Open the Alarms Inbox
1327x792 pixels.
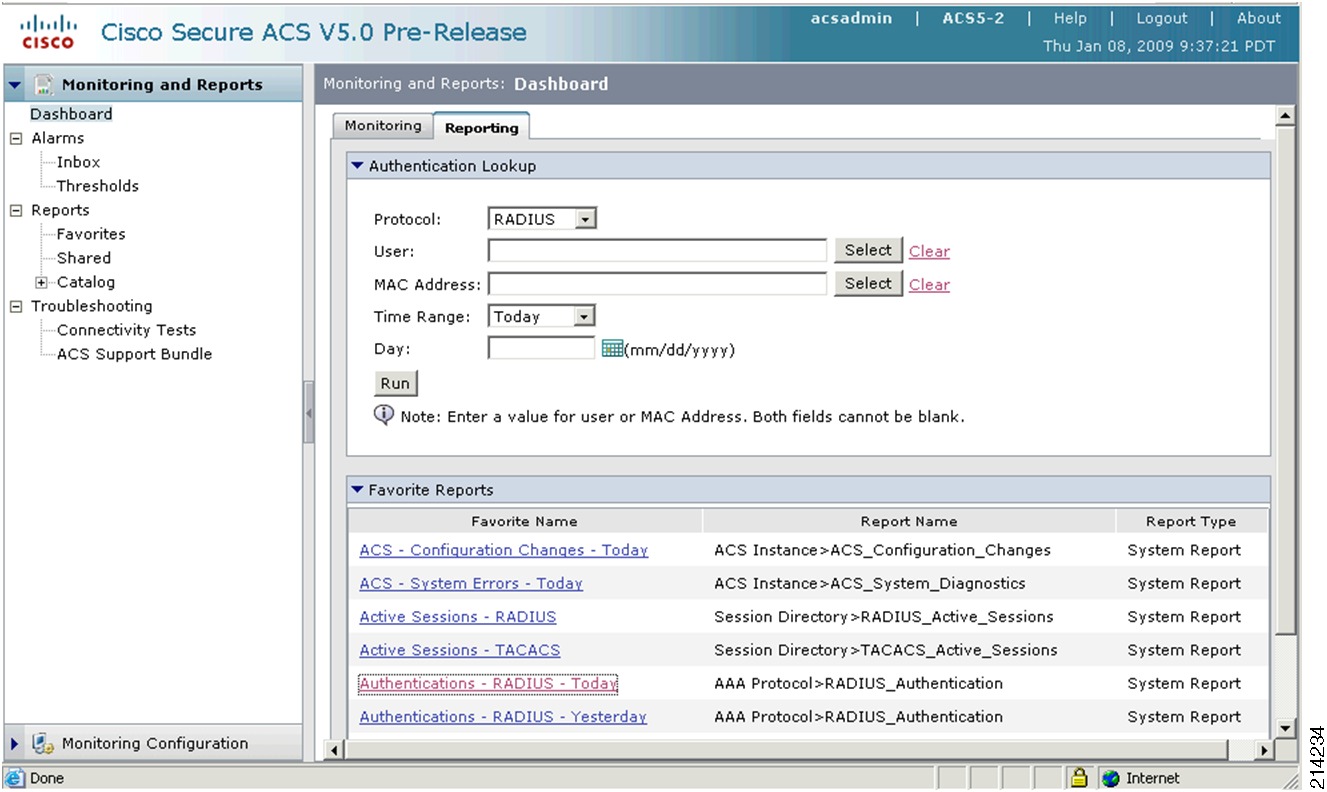click(x=78, y=162)
